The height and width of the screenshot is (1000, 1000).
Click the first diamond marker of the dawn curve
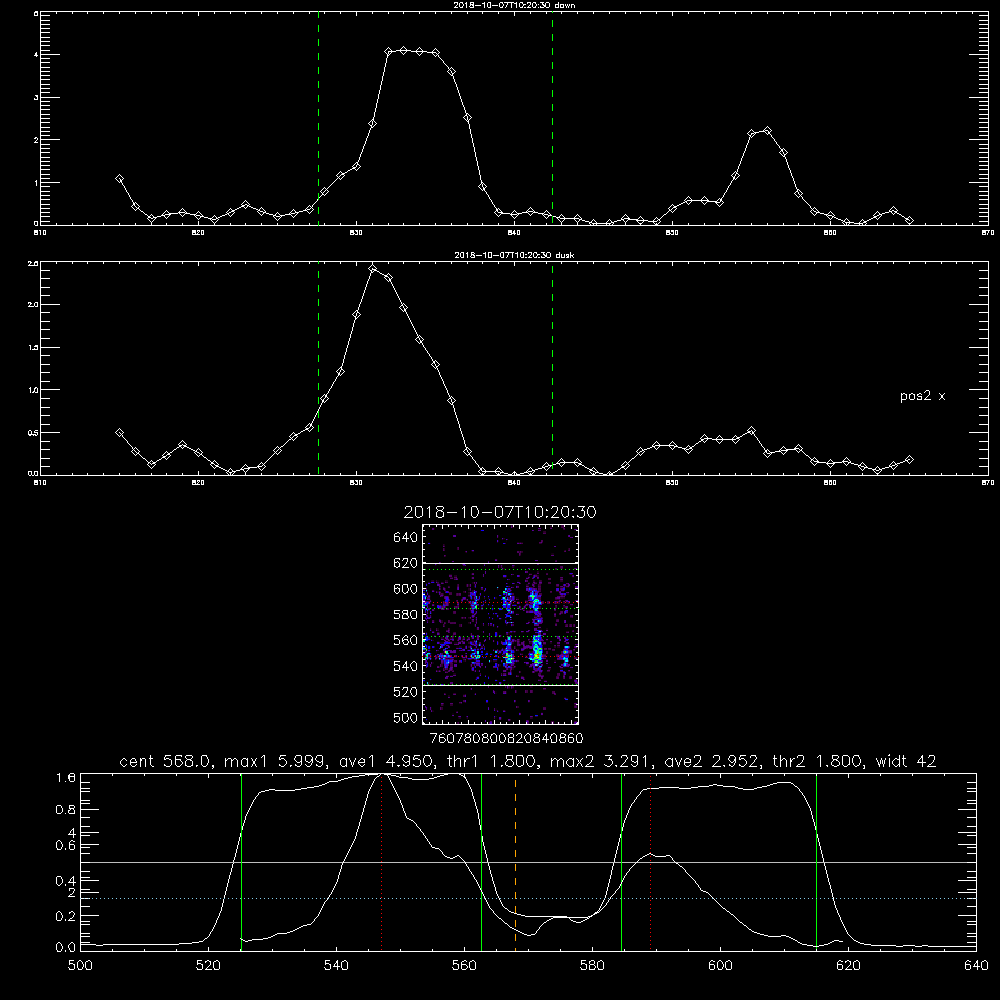click(x=119, y=179)
